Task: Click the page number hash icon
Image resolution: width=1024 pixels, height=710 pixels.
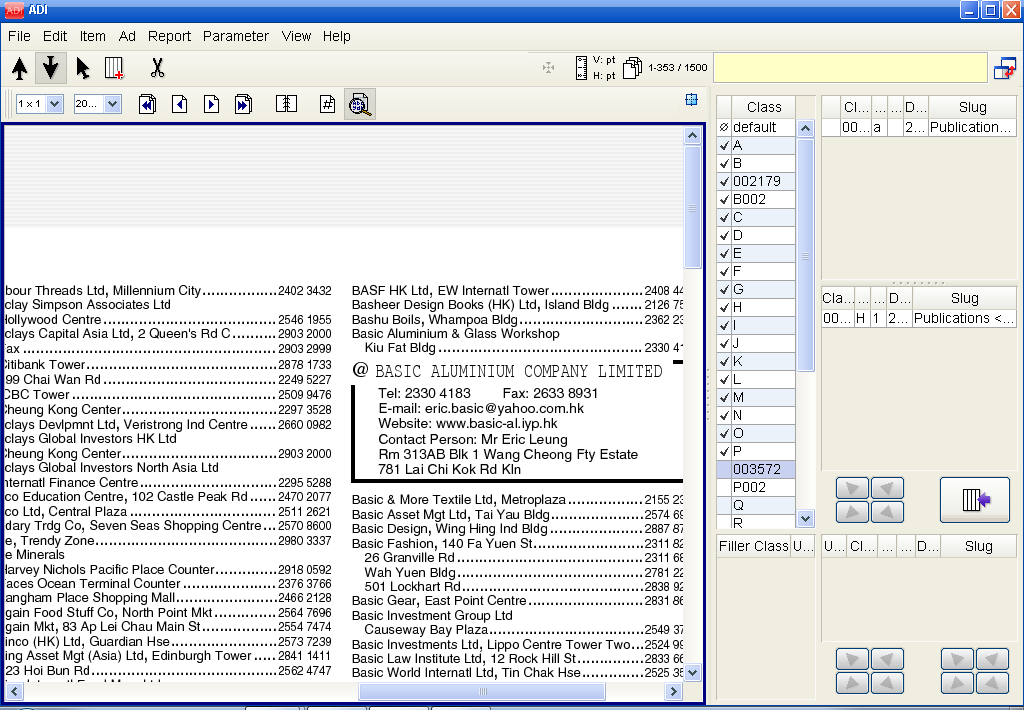Action: click(327, 104)
